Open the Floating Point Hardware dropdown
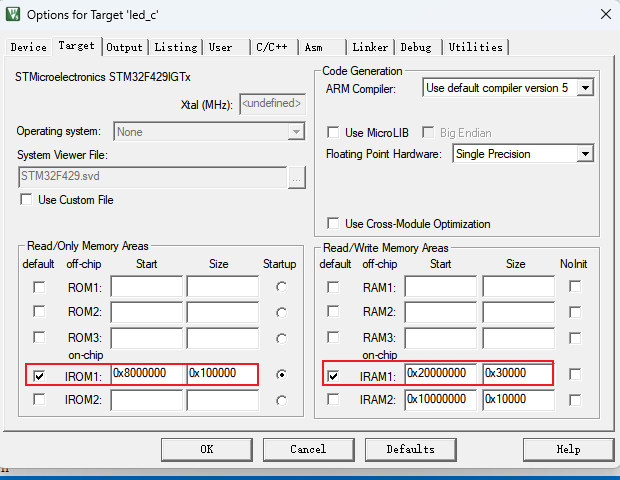The width and height of the screenshot is (620, 480). (x=585, y=154)
